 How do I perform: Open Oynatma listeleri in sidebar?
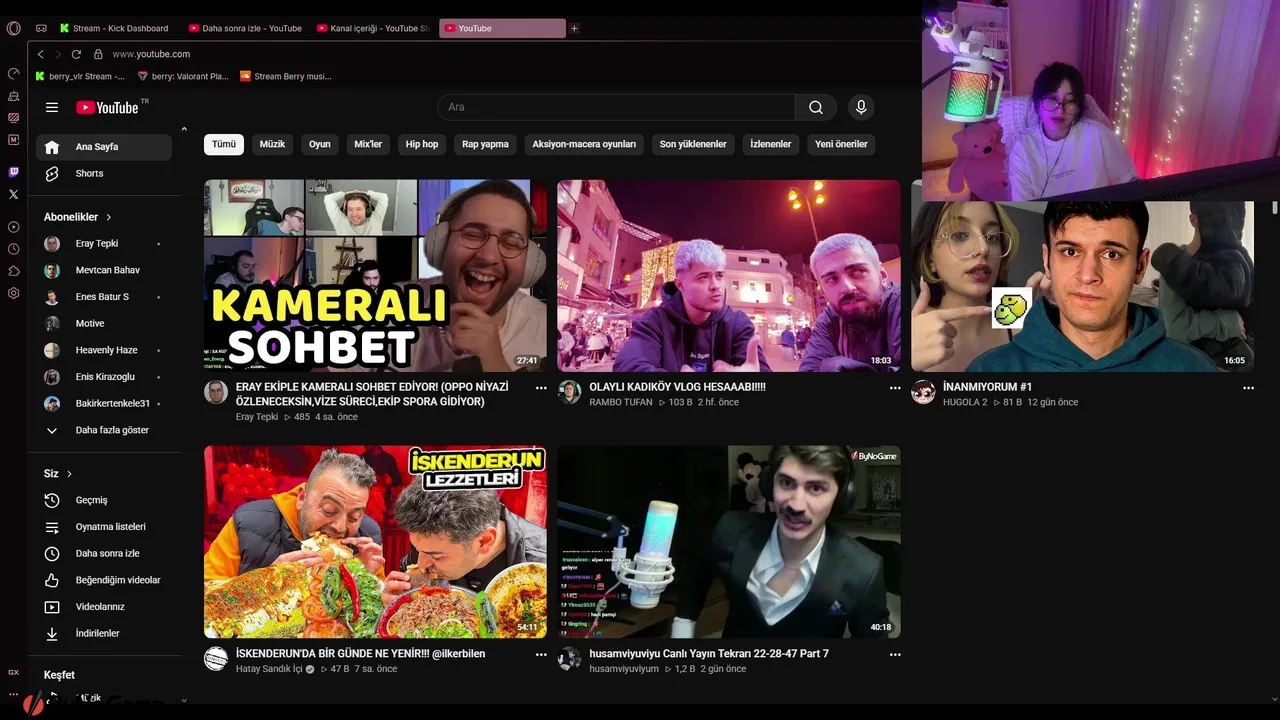pyautogui.click(x=104, y=527)
